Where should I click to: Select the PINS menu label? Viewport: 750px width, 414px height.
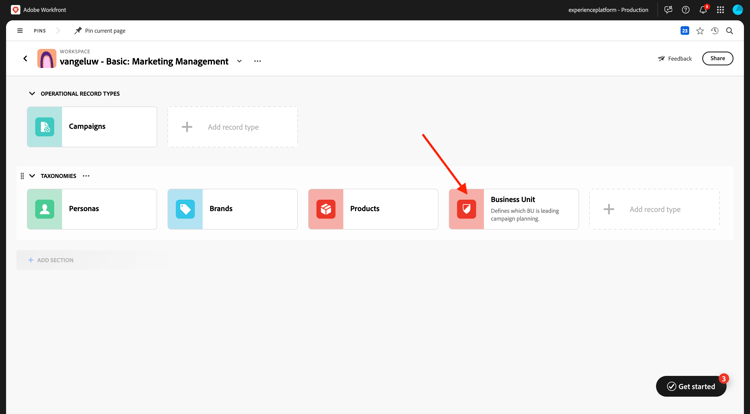40,31
